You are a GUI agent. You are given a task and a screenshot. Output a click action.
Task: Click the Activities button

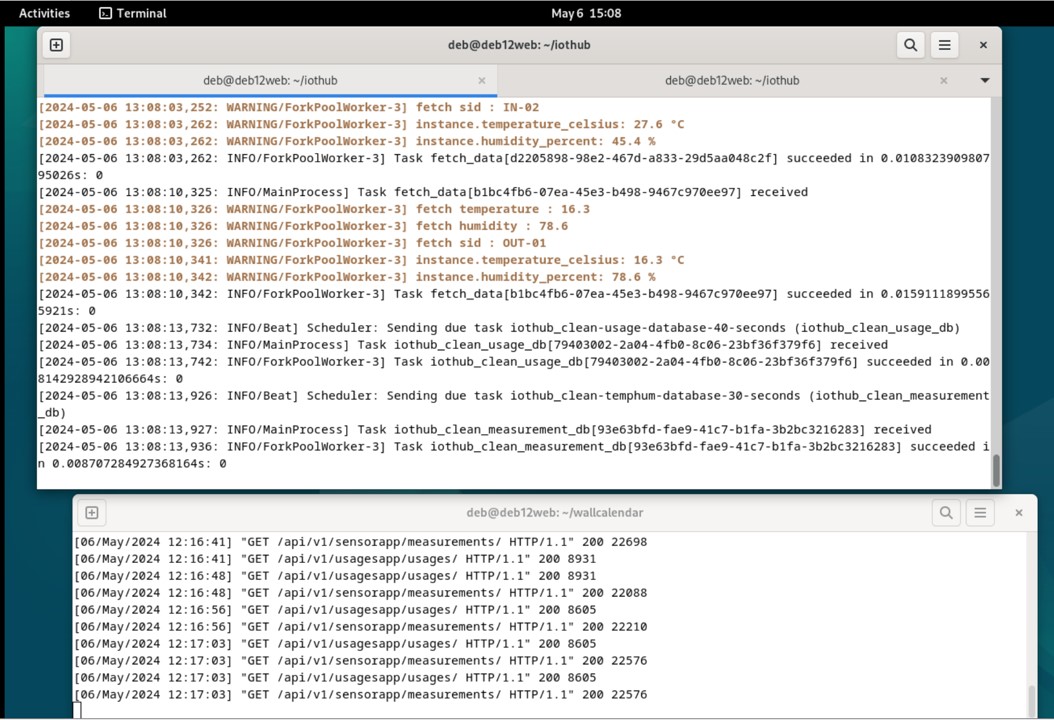[x=44, y=13]
